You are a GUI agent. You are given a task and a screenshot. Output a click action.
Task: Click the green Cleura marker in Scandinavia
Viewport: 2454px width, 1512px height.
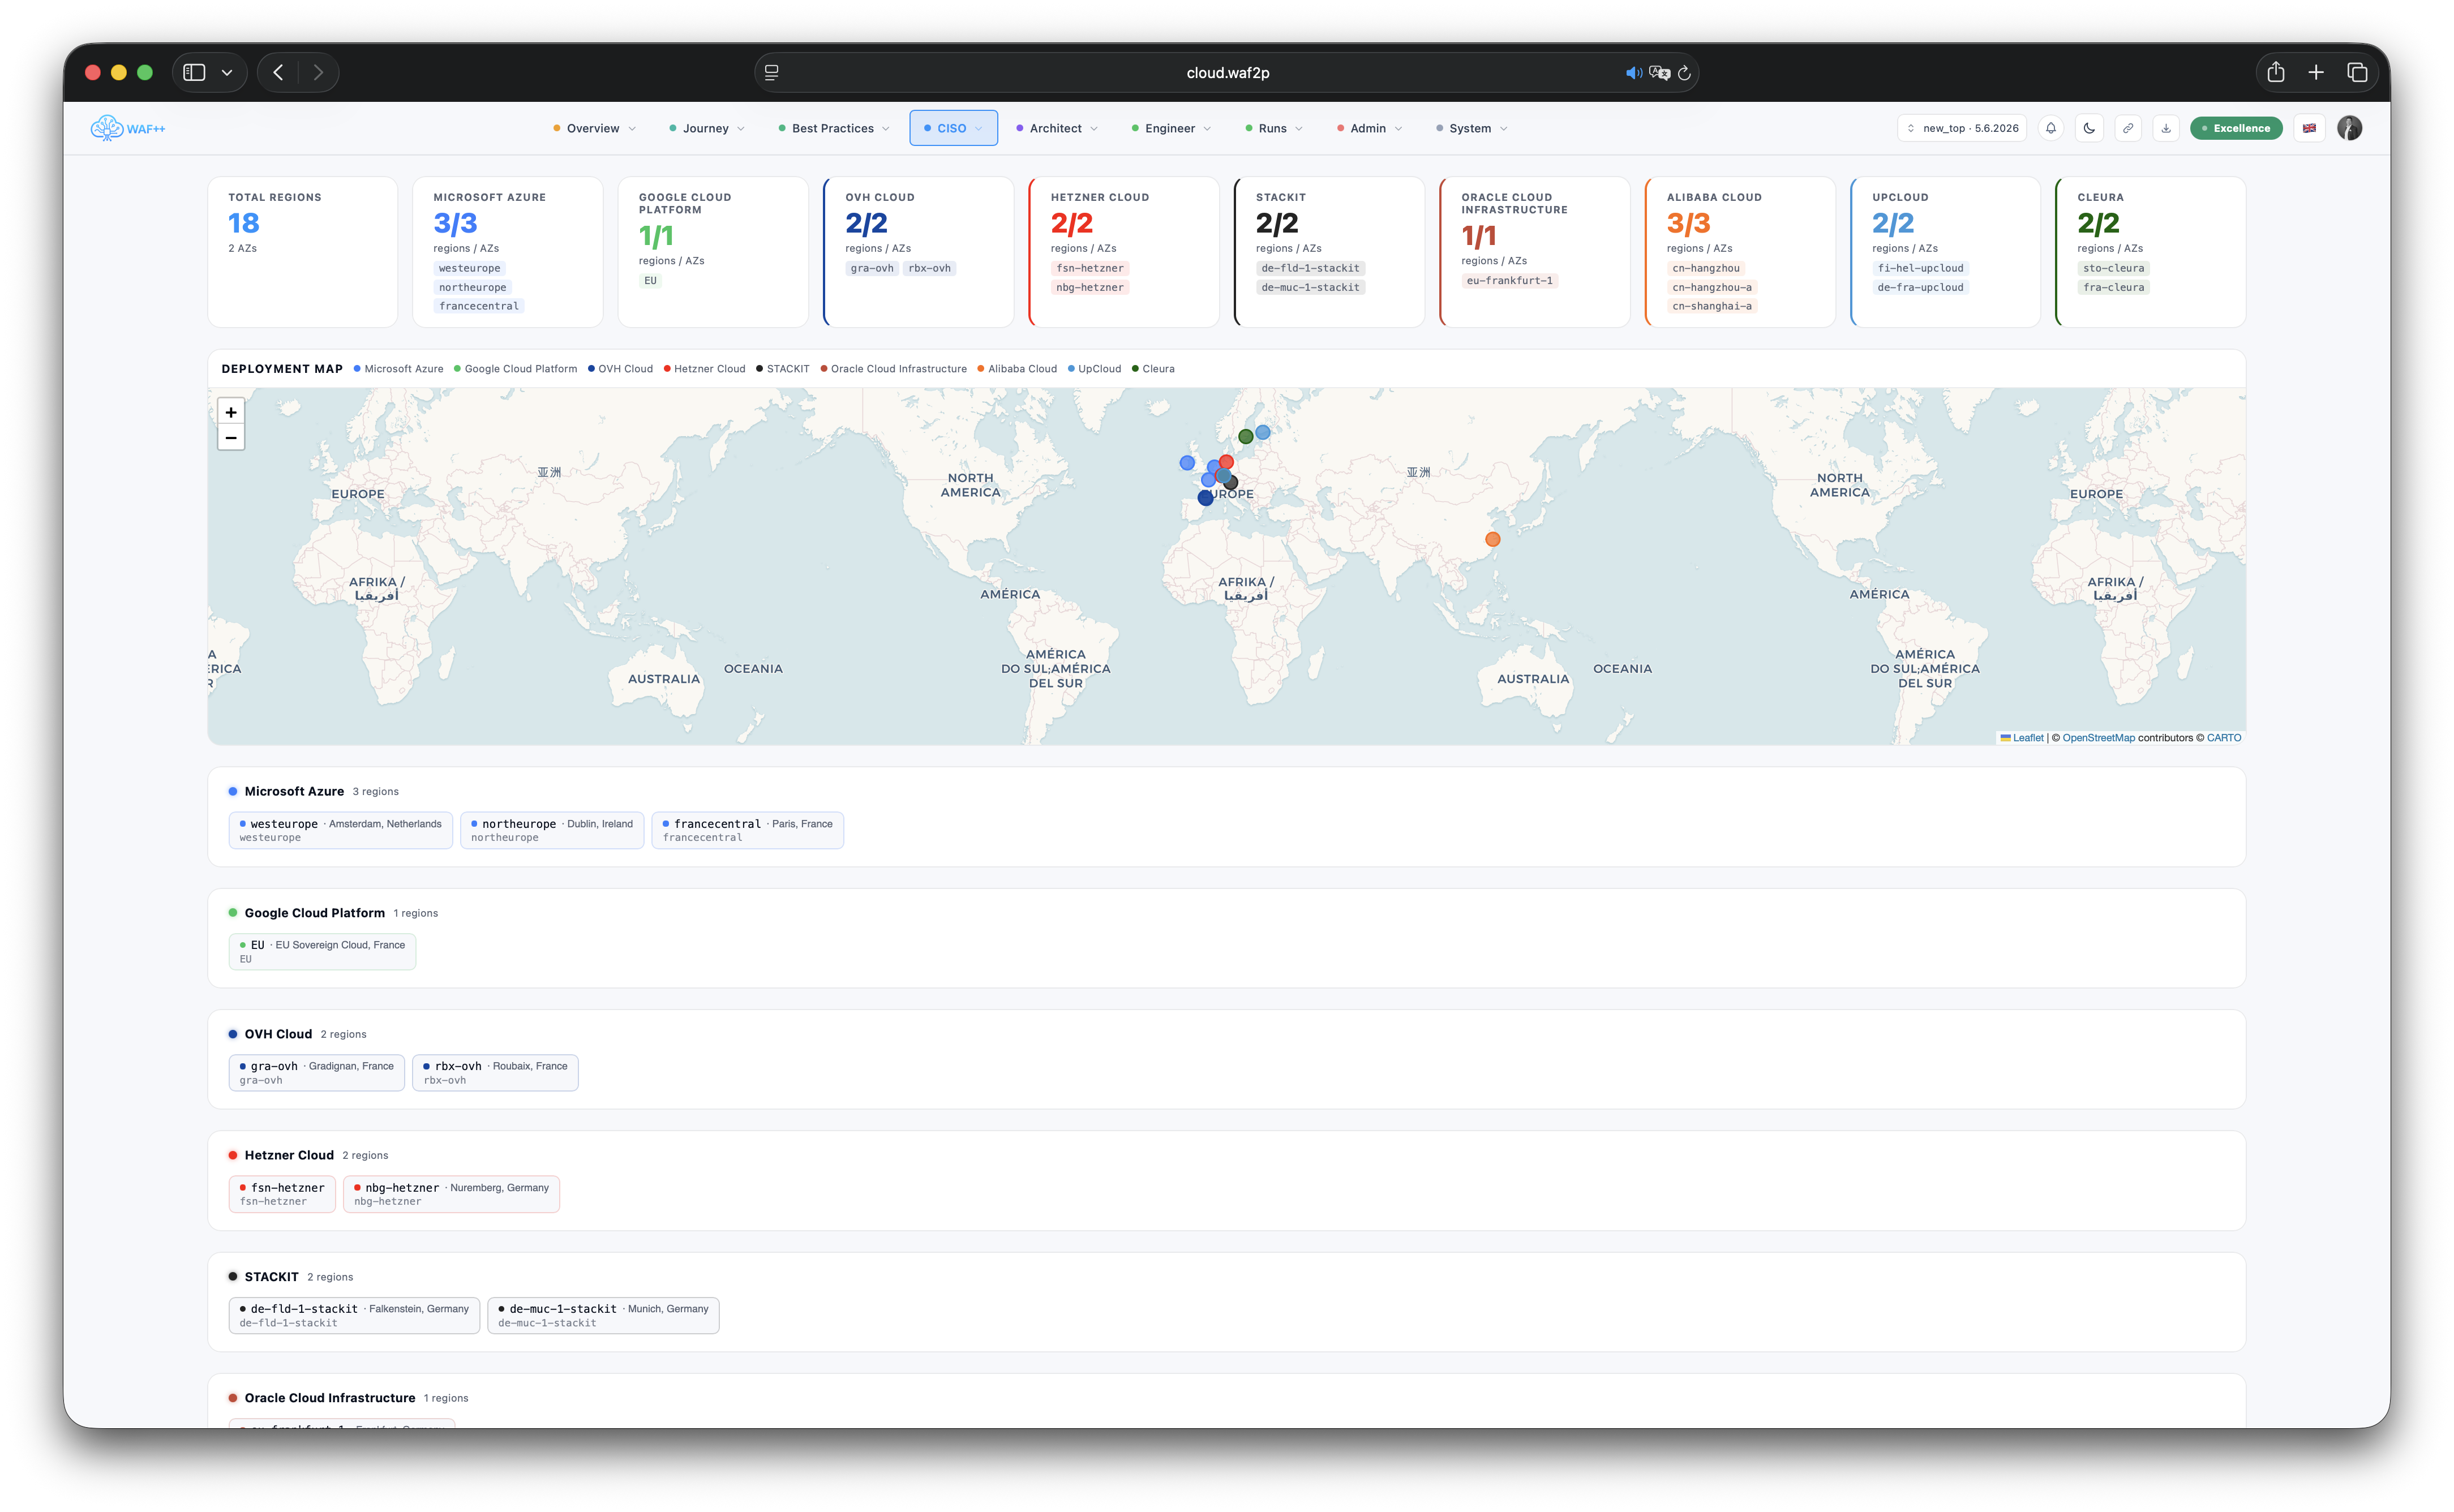[1245, 437]
